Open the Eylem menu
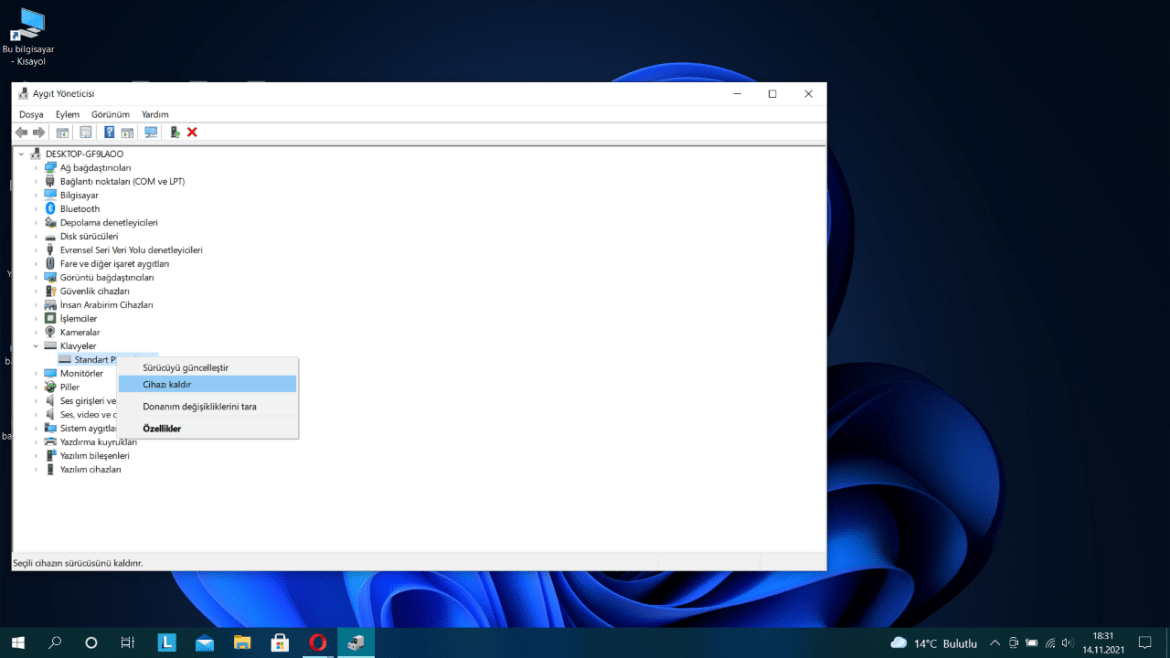Screen dimensions: 1170x658 coord(67,115)
